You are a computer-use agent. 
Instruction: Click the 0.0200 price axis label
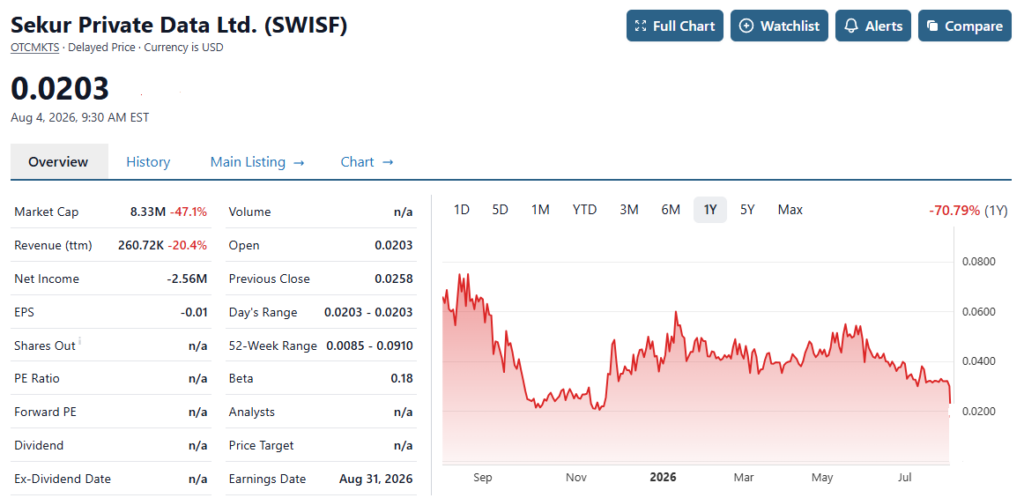(x=980, y=411)
